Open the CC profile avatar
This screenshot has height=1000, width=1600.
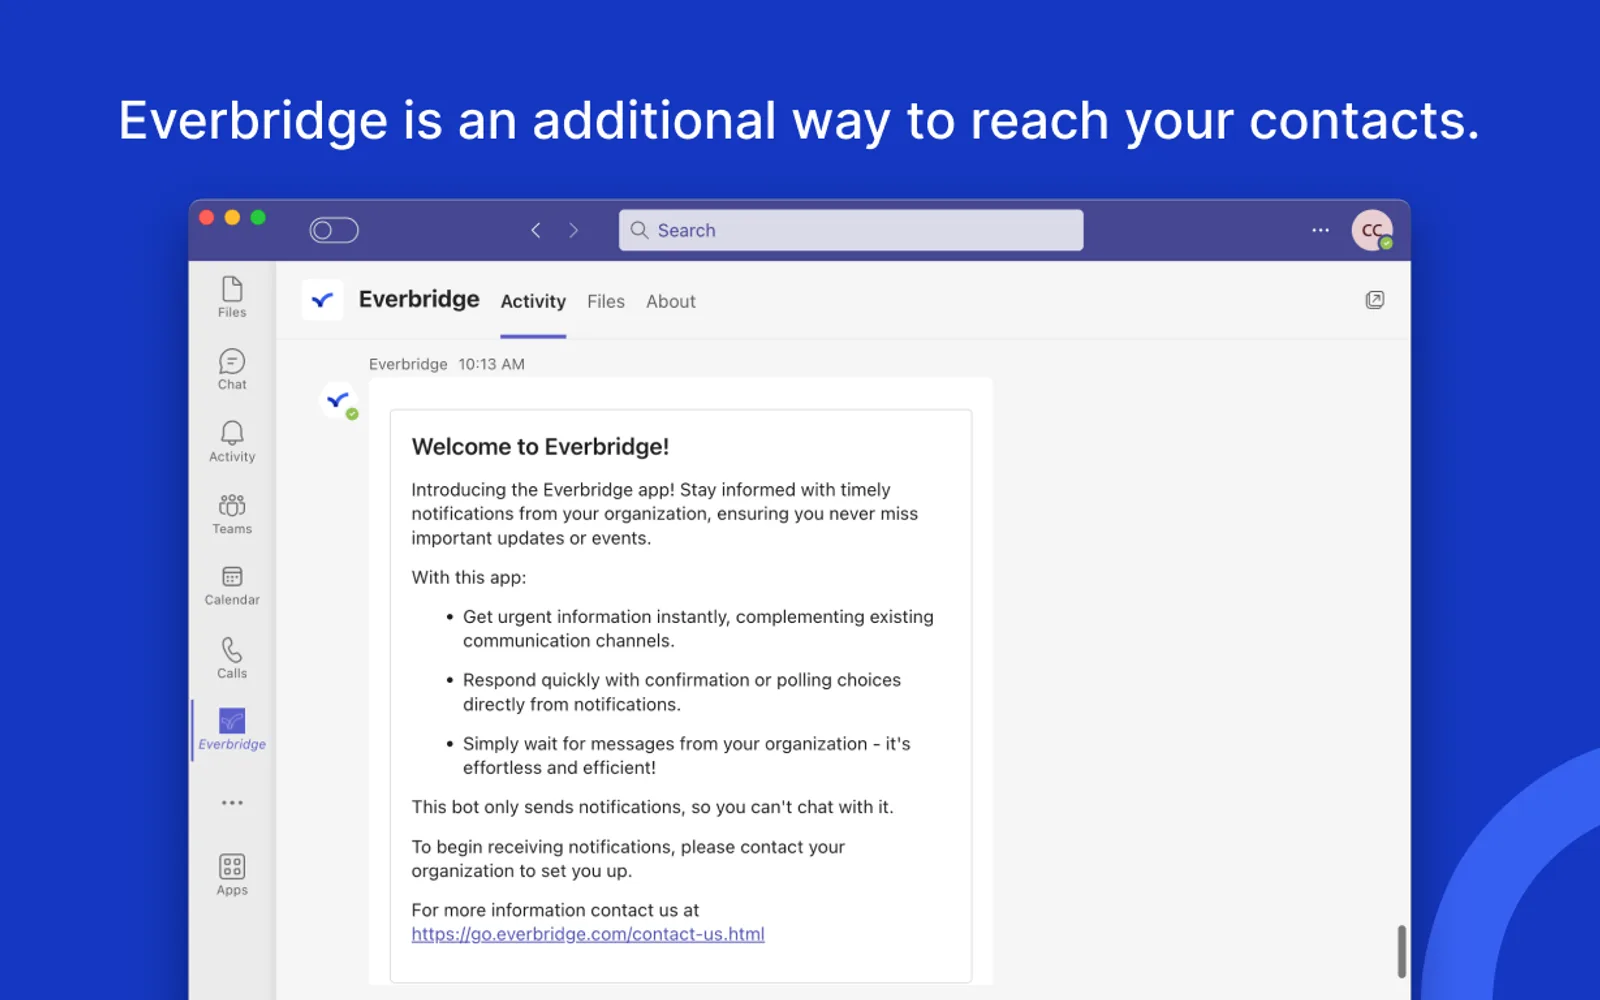pos(1372,230)
